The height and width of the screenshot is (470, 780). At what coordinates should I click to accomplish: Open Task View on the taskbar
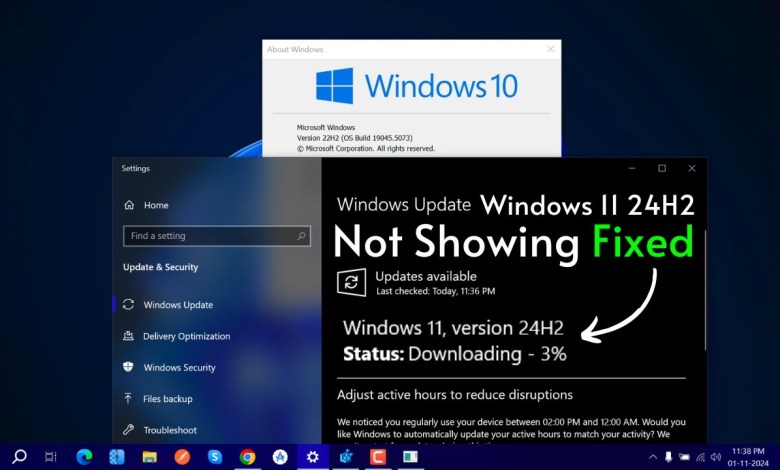[x=51, y=457]
